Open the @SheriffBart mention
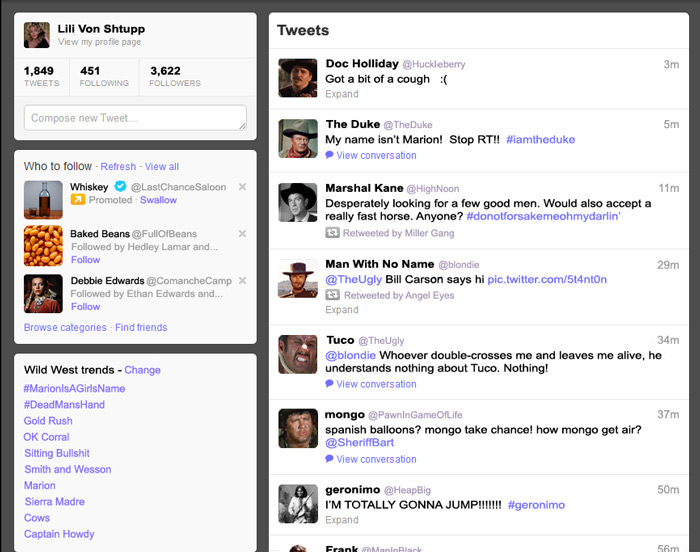The height and width of the screenshot is (552, 700). pos(359,442)
